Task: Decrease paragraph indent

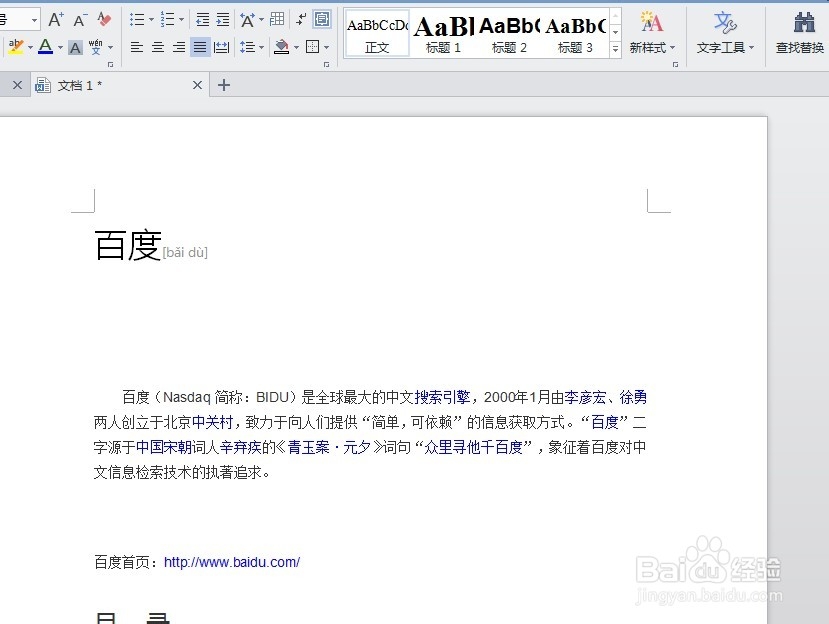Action: pyautogui.click(x=202, y=20)
